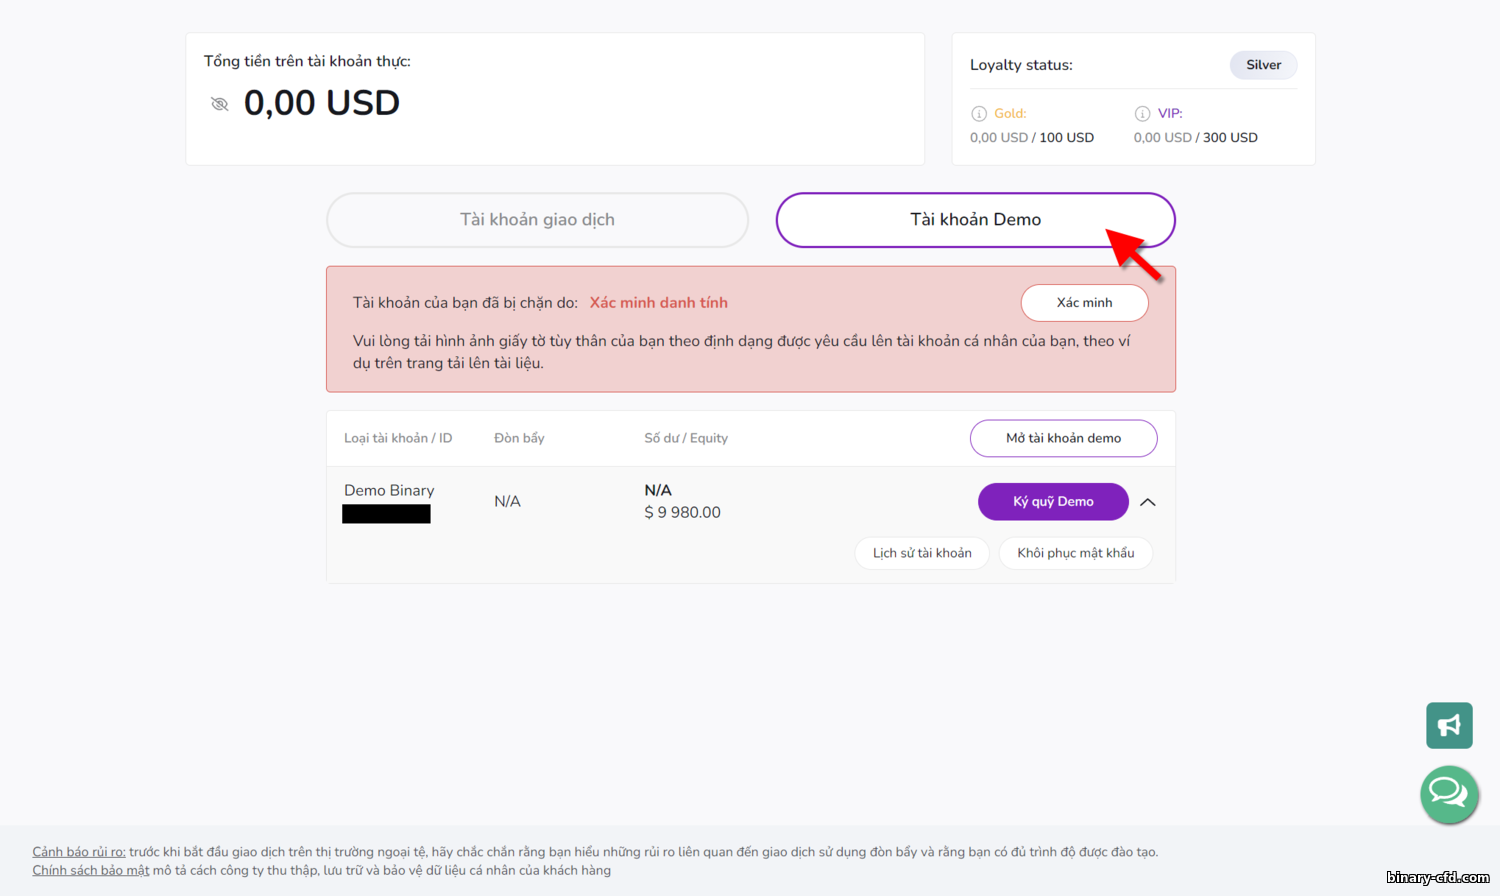Switch to Tài khoản giao dịch tab
Viewport: 1500px width, 896px height.
point(537,220)
